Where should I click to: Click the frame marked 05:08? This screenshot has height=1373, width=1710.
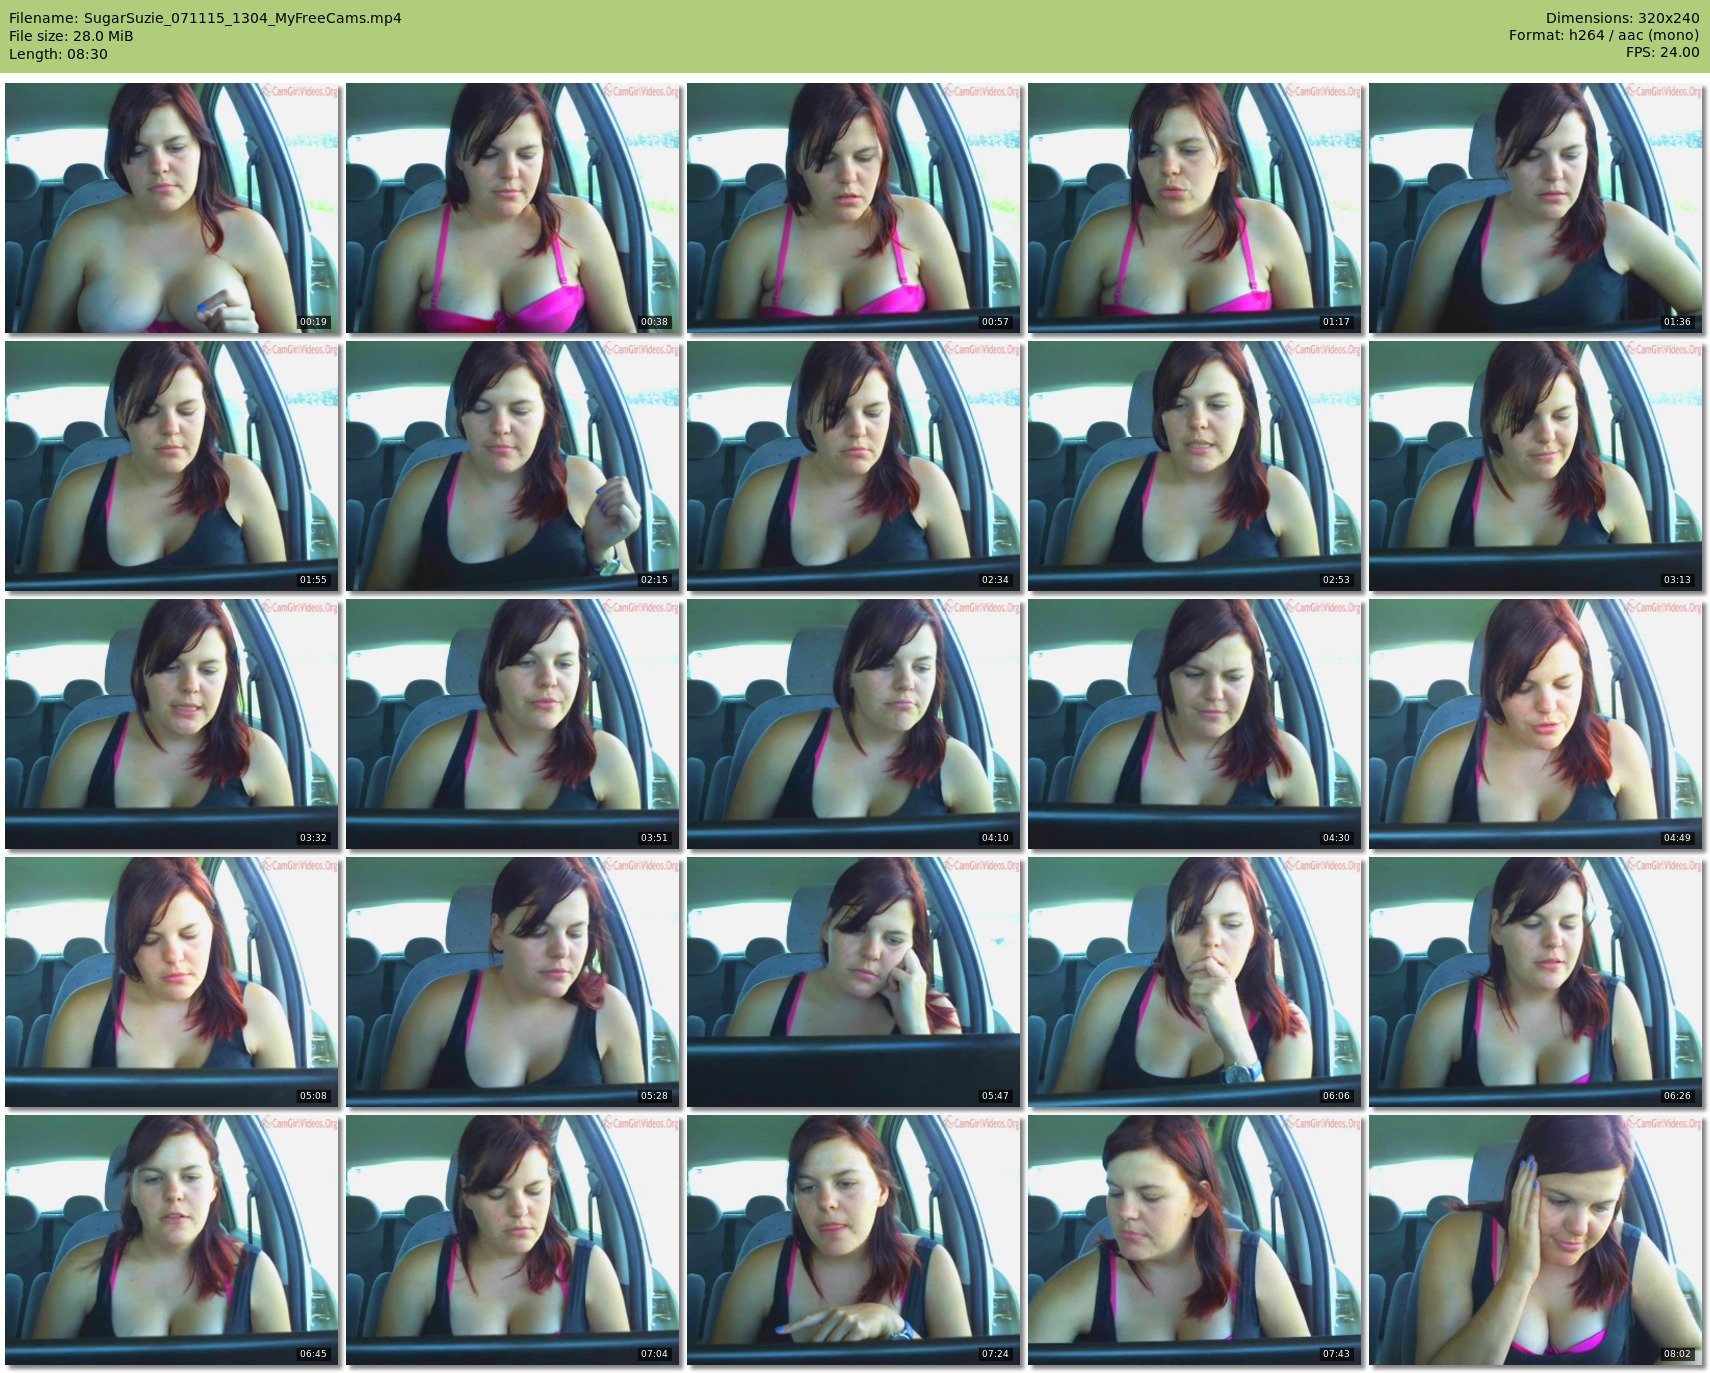tap(172, 982)
